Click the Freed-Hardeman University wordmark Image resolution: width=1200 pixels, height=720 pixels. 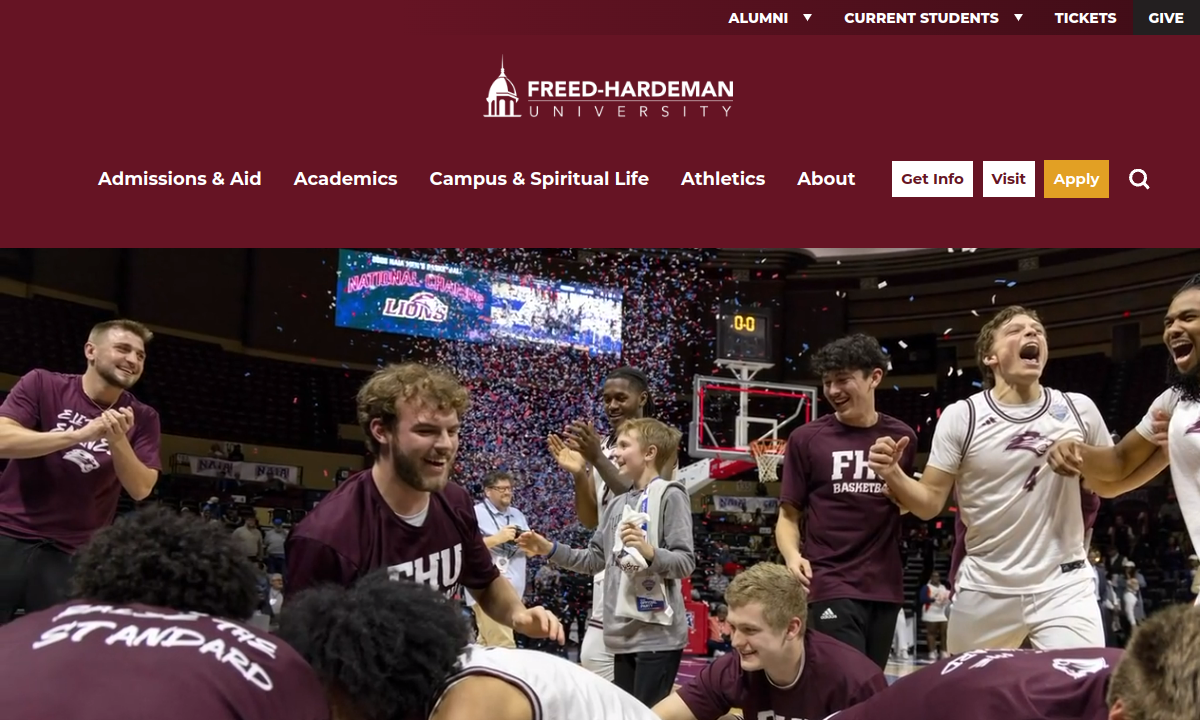630,98
